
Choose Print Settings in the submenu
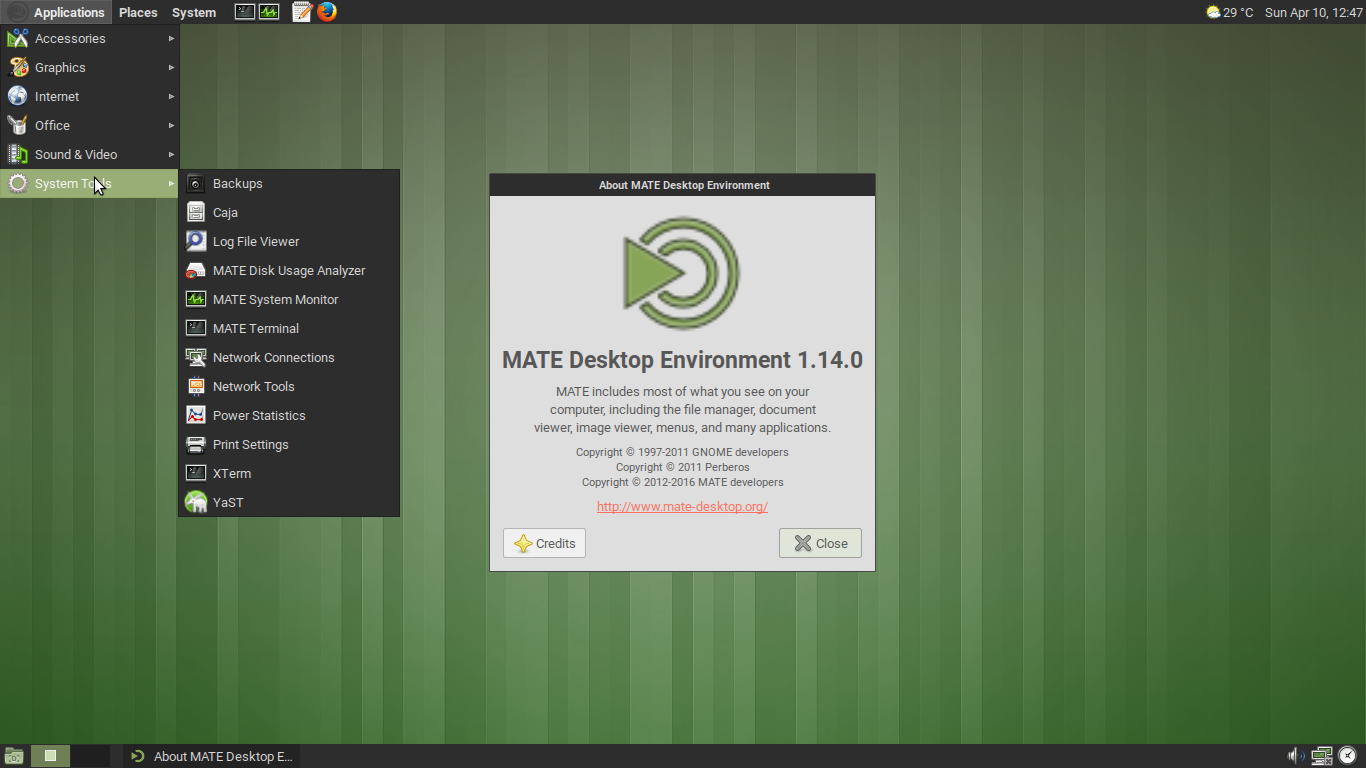(289, 445)
